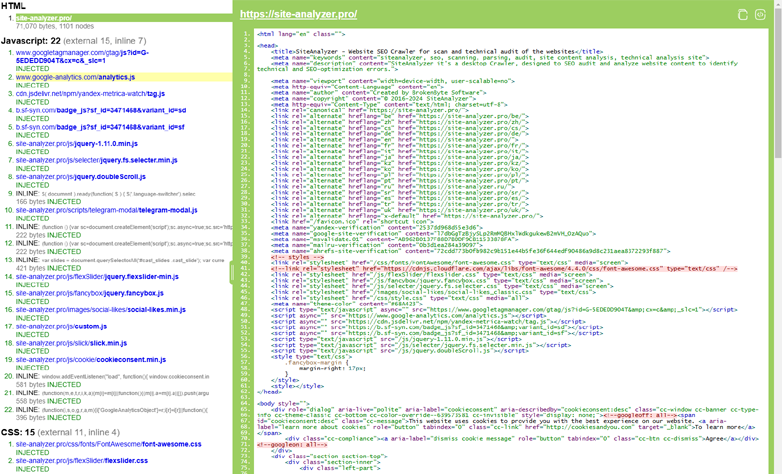Image resolution: width=782 pixels, height=474 pixels.
Task: Click the 'HTML' section heading
Action: [13, 6]
